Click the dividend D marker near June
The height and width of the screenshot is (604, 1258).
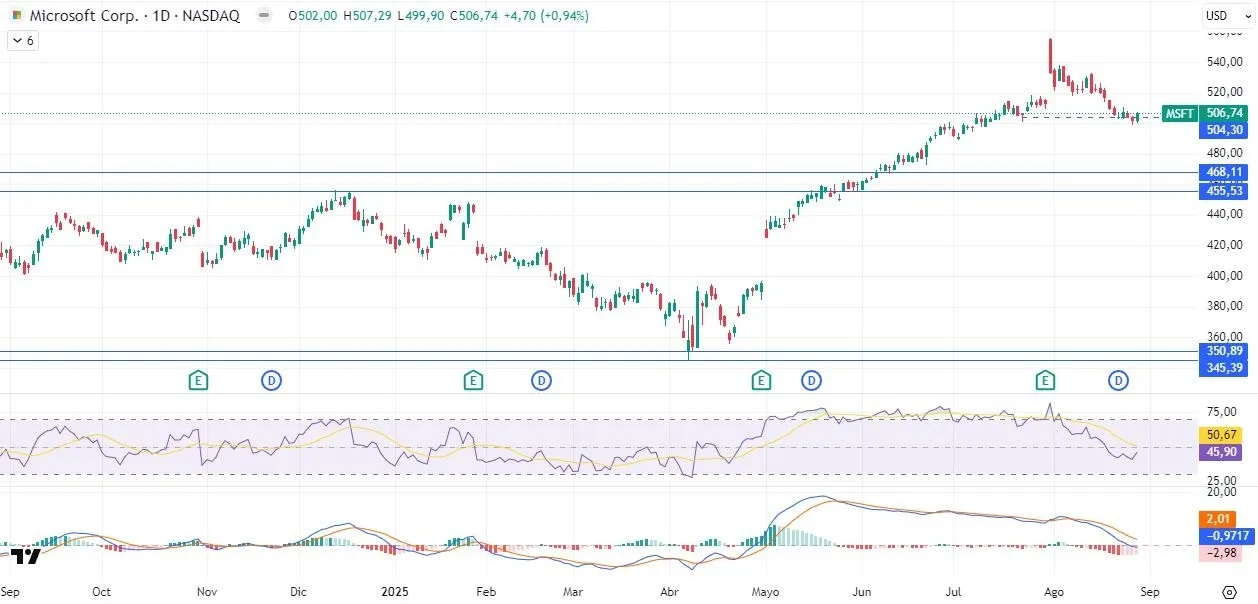coord(811,380)
